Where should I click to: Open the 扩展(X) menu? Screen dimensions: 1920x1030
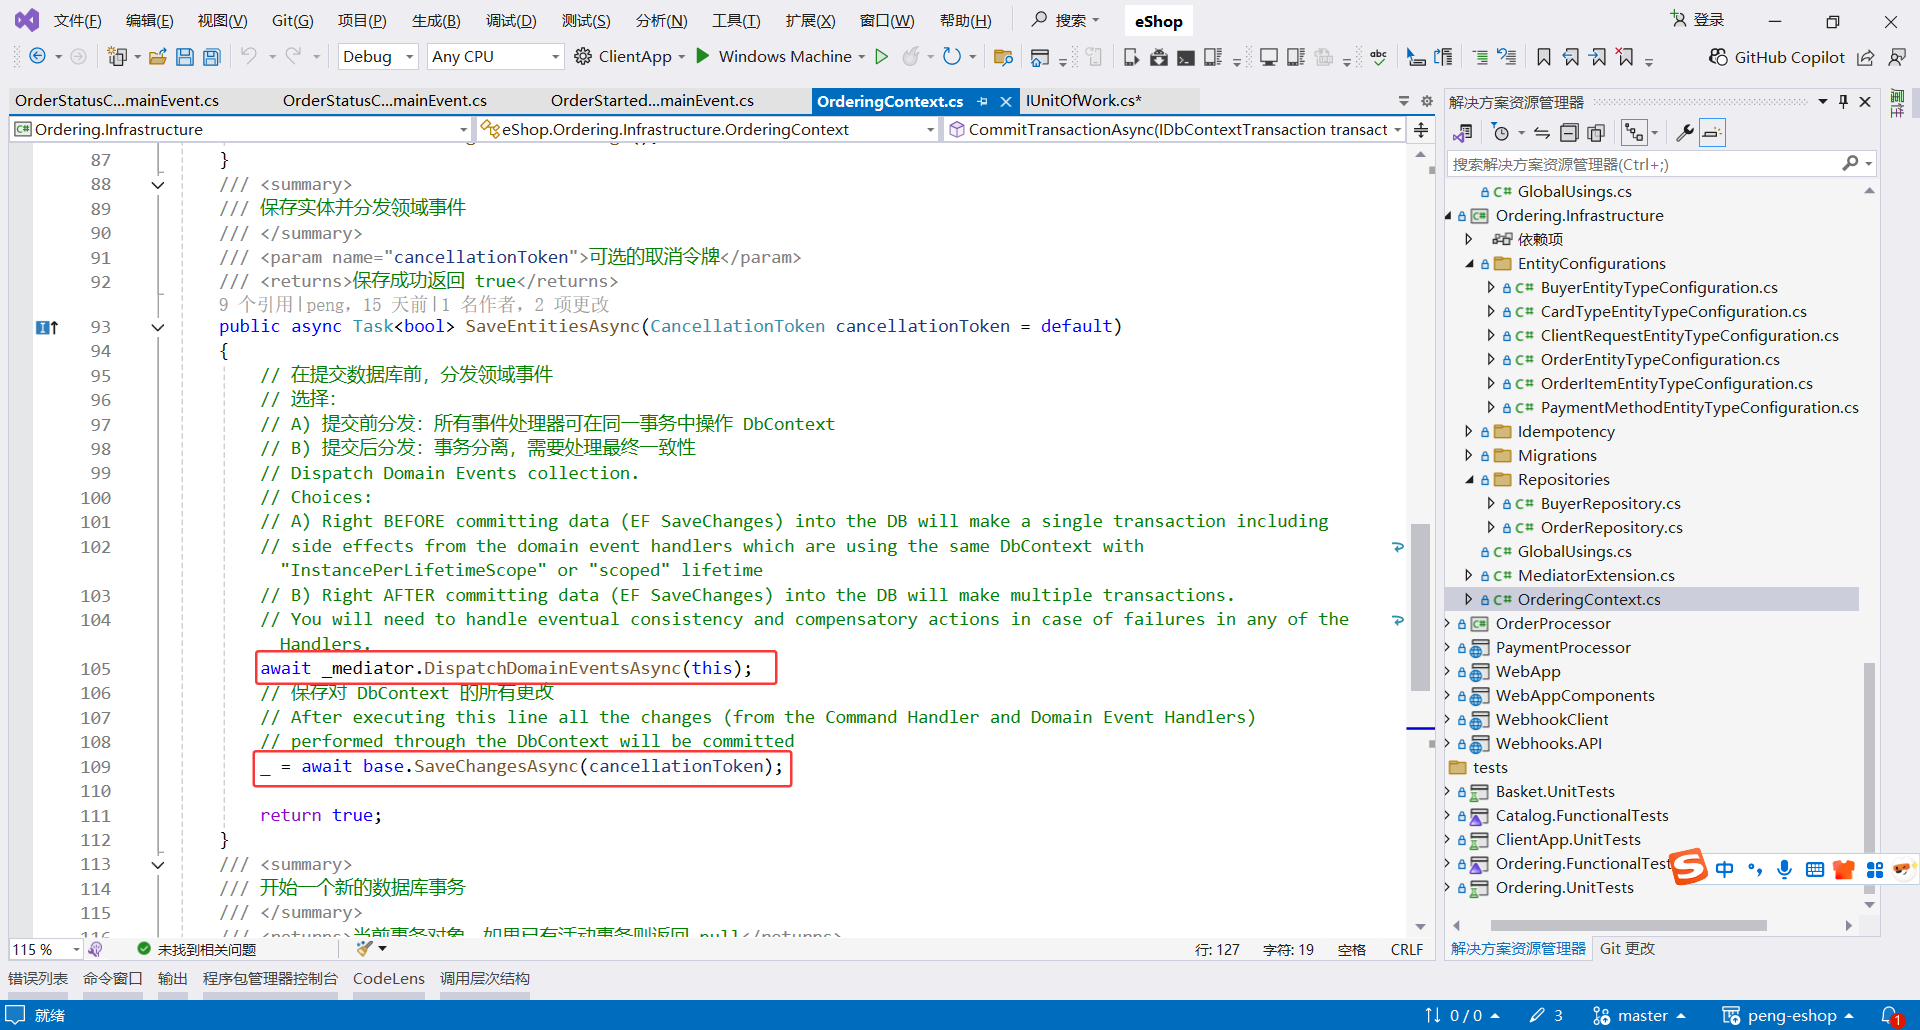pos(810,21)
